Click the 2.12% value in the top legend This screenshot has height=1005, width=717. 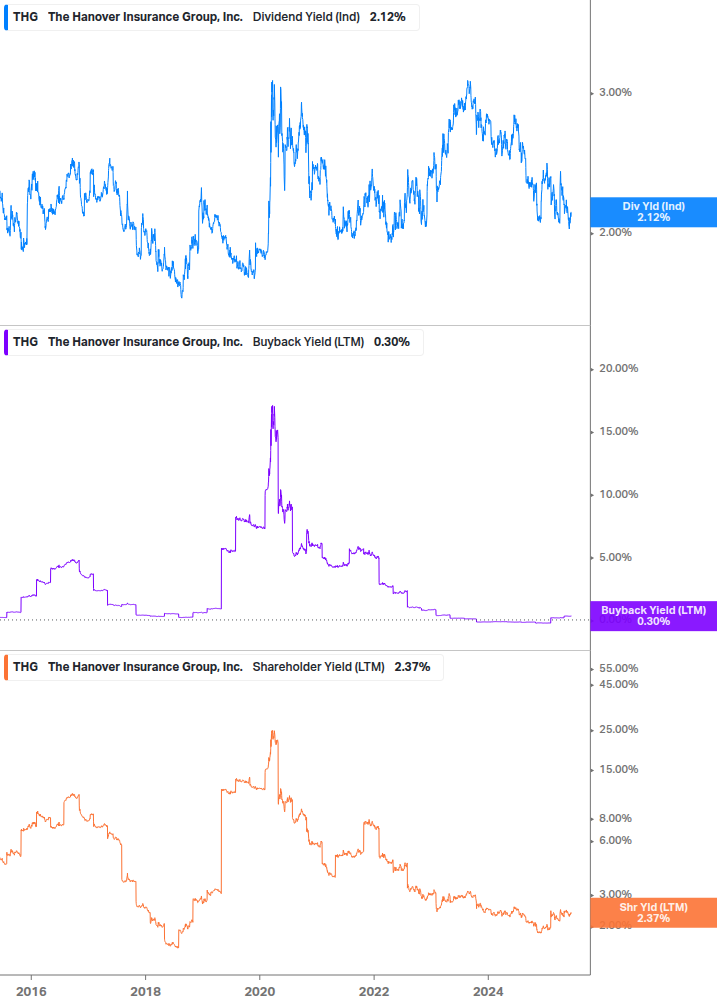point(388,17)
